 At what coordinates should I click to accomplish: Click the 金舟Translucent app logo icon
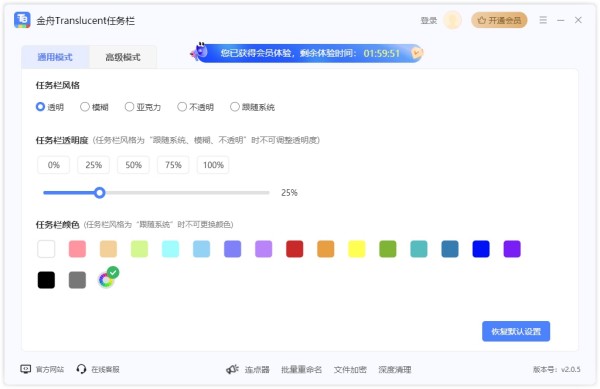[x=22, y=20]
